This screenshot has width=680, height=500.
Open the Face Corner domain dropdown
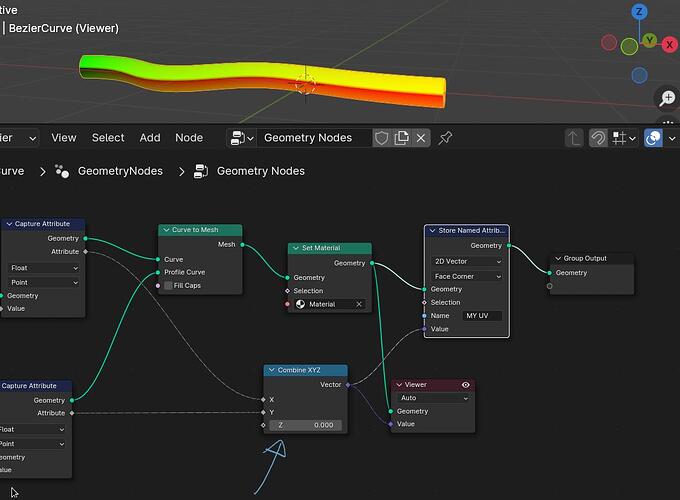coord(467,276)
